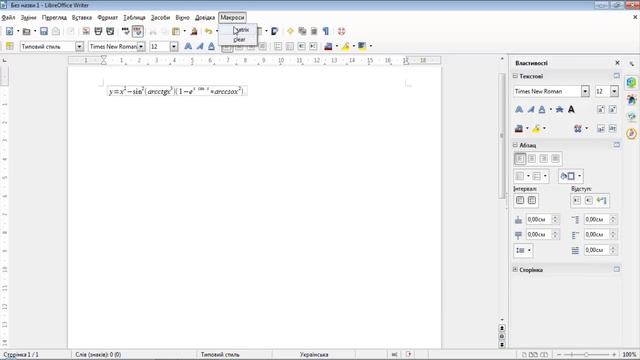
Task: Open sidebar font size dropdown
Action: (x=614, y=91)
